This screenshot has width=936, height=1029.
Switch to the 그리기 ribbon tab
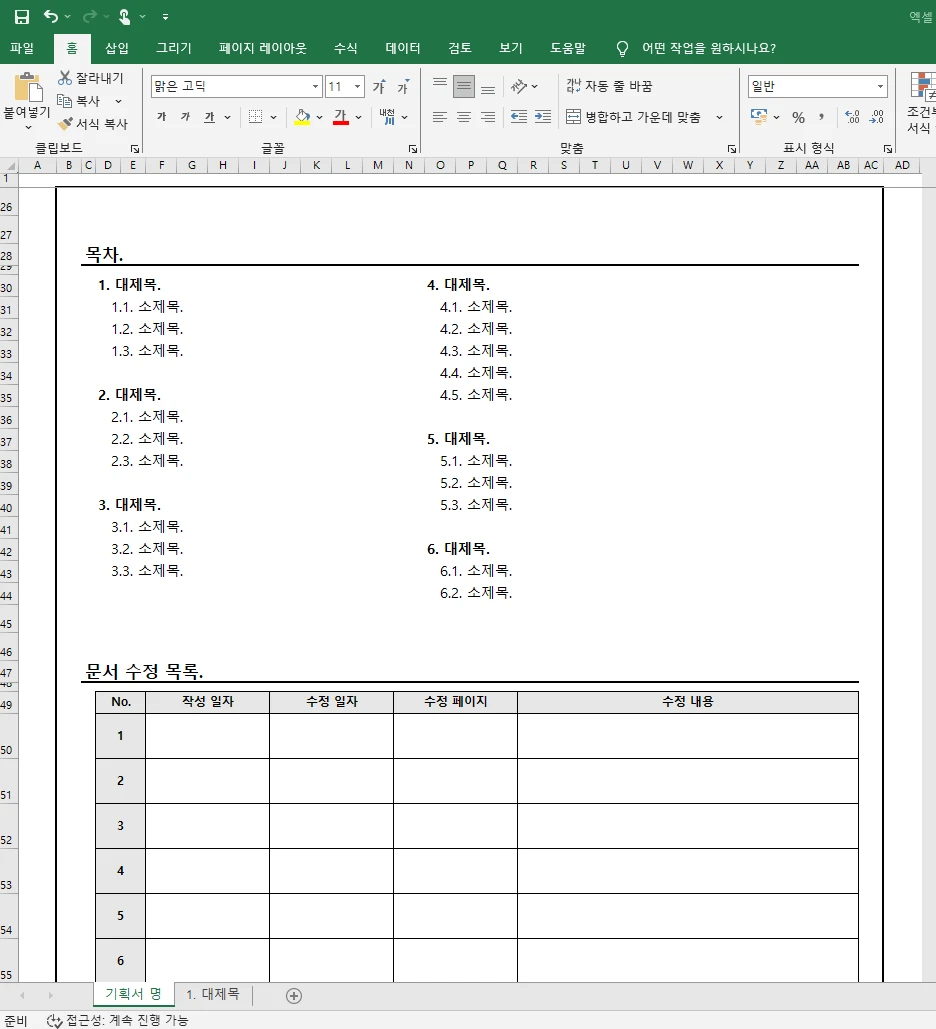(x=174, y=48)
